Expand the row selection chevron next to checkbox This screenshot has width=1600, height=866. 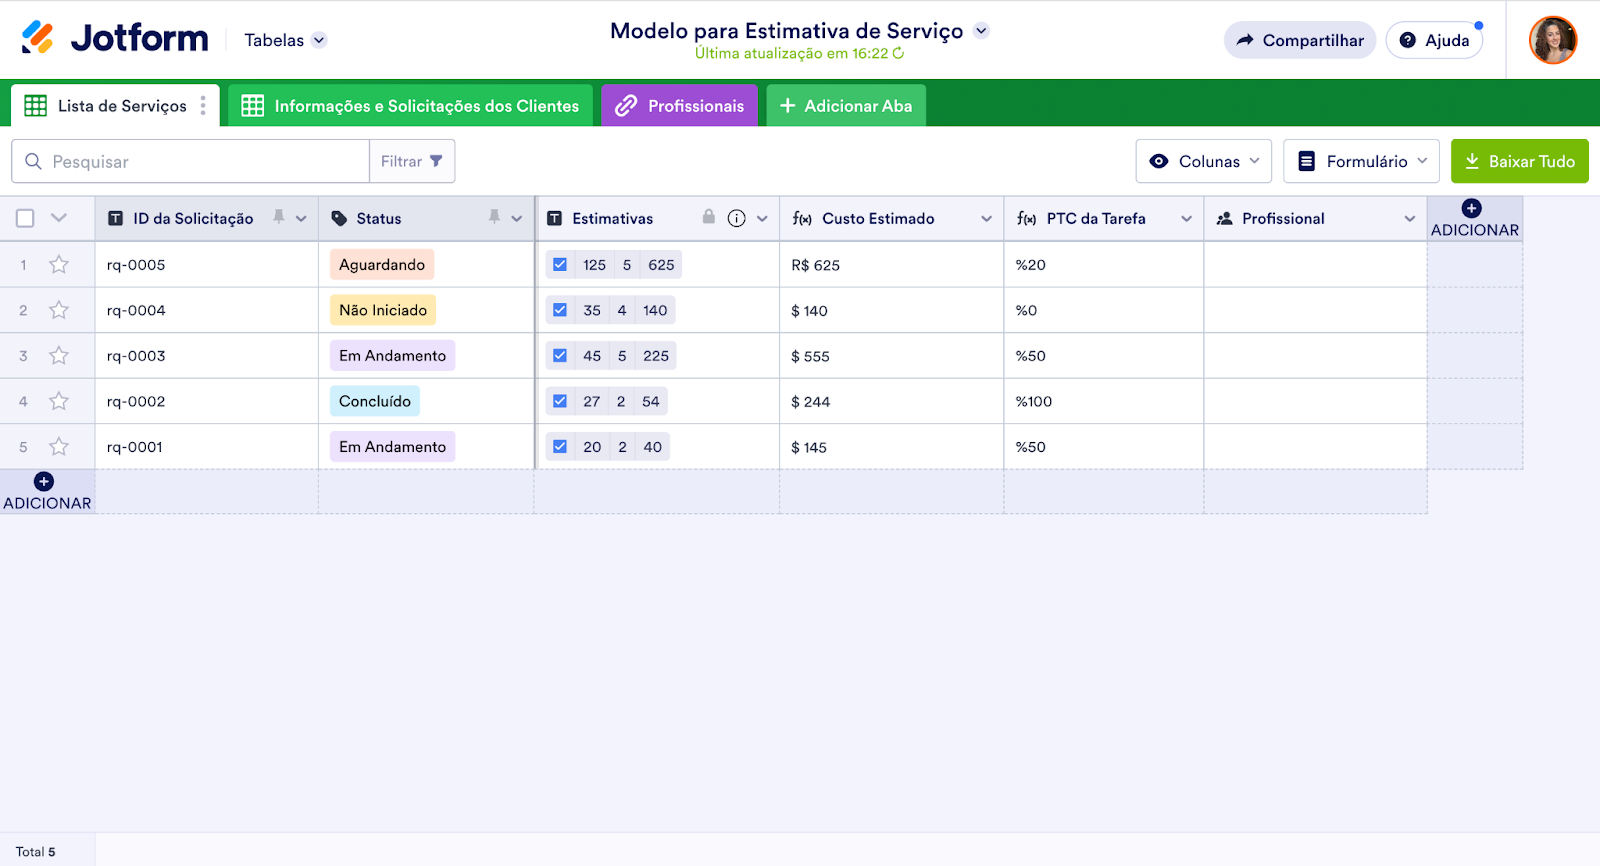tap(59, 218)
